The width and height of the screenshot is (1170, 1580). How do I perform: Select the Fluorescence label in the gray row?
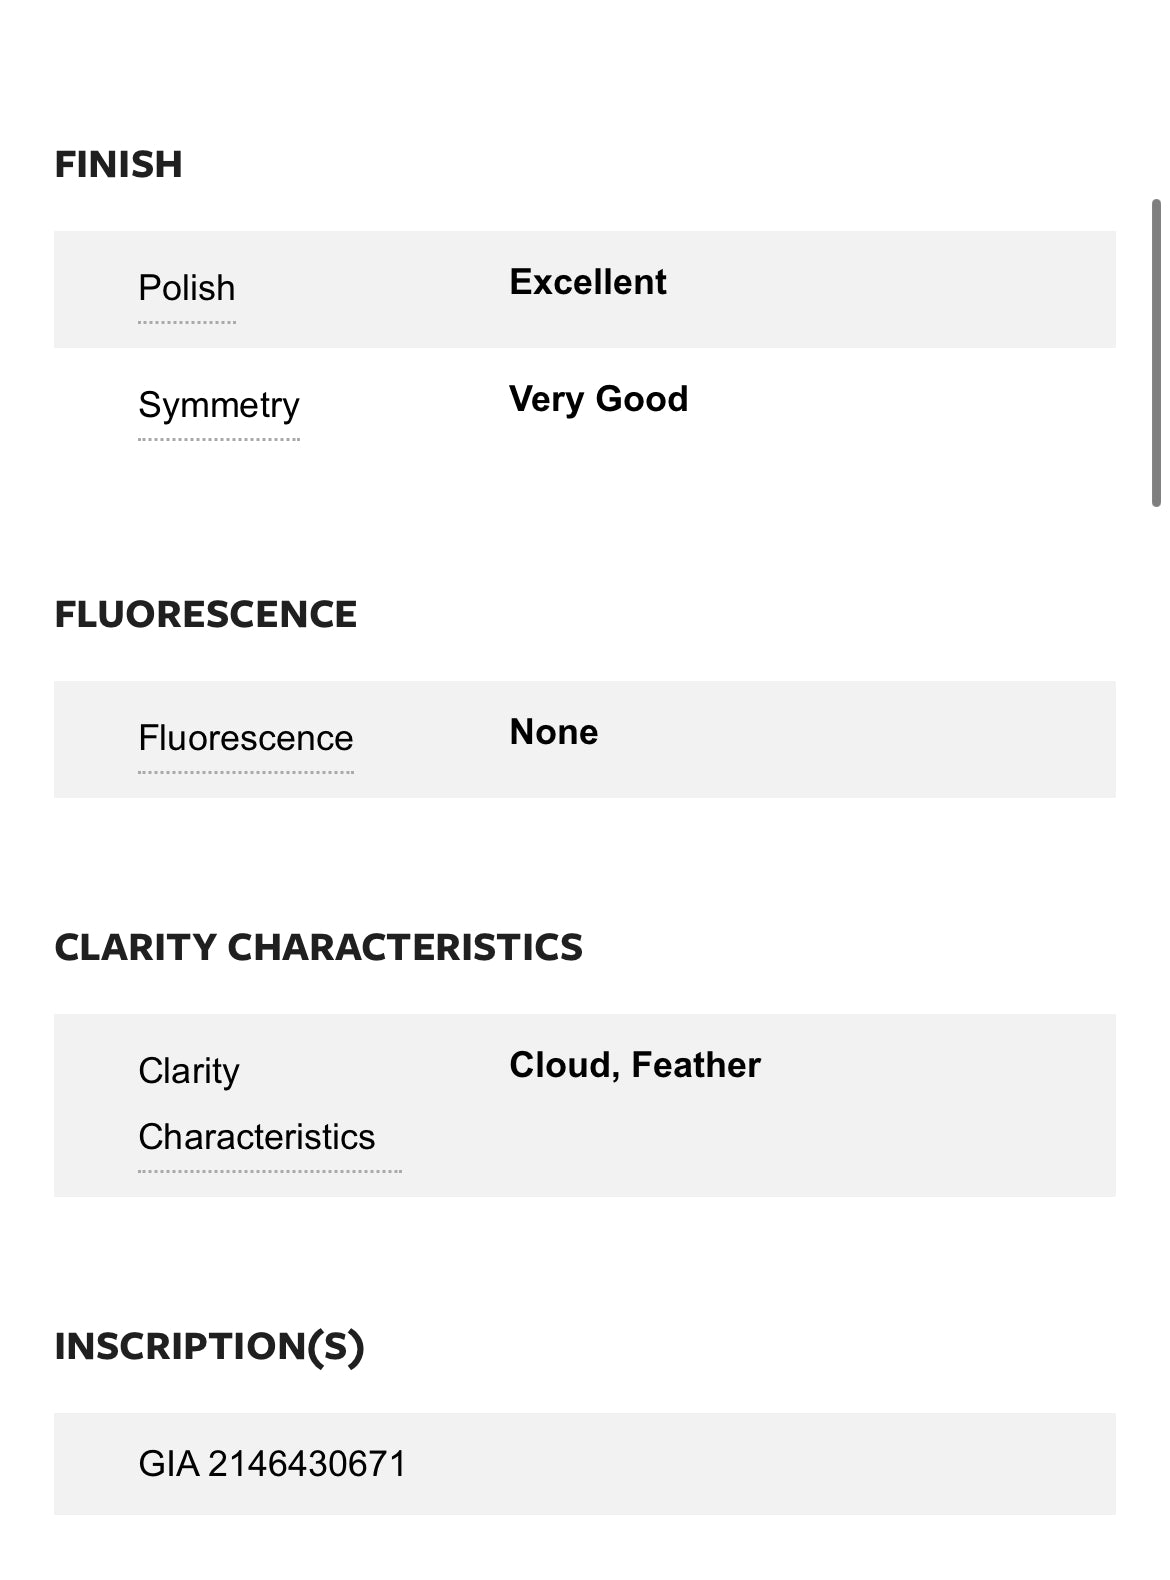[246, 738]
